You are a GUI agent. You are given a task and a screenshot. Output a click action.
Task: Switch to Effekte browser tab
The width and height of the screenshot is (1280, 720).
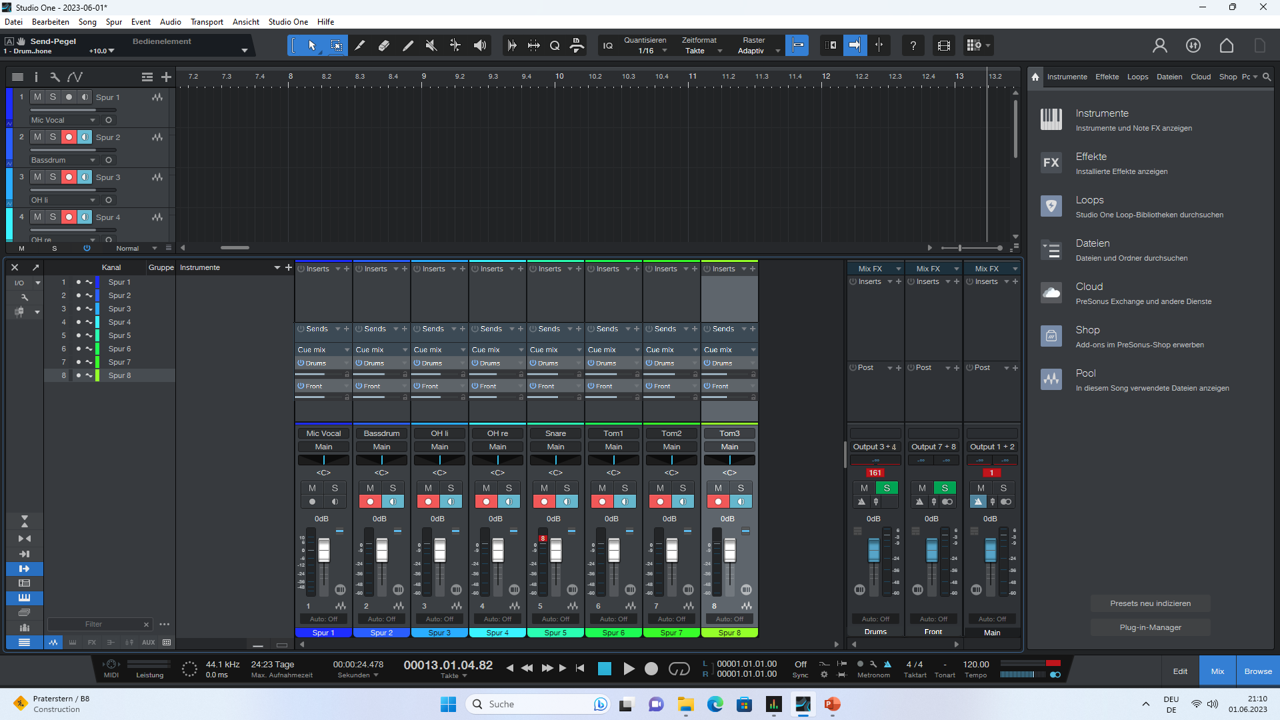1107,77
